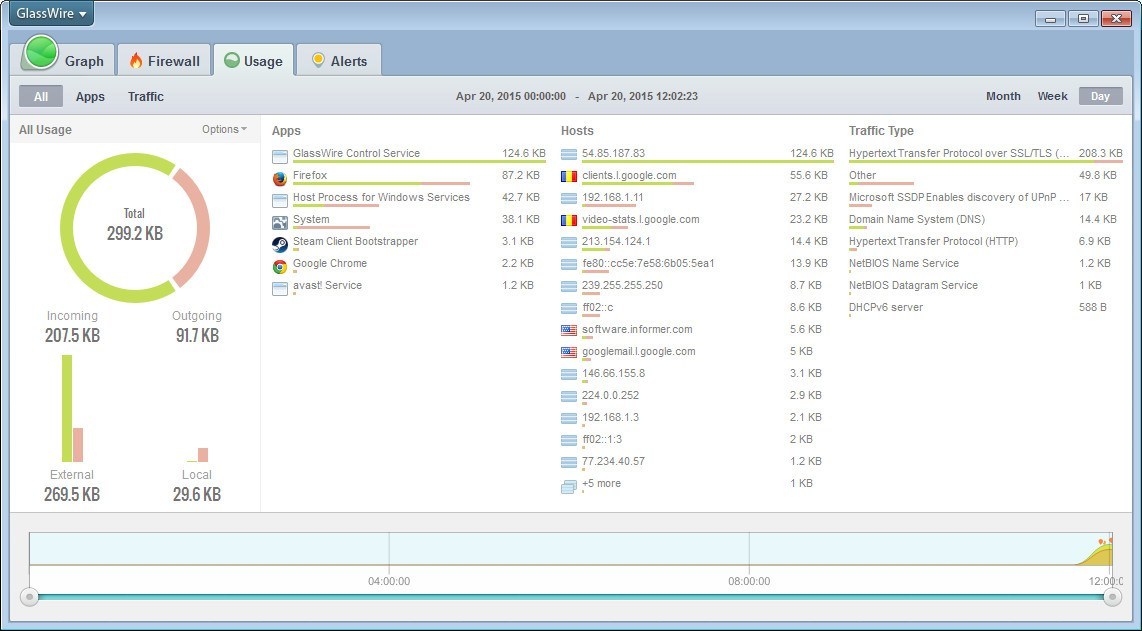Image resolution: width=1142 pixels, height=631 pixels.
Task: Click the GlassWire Control Service icon
Action: 278,153
